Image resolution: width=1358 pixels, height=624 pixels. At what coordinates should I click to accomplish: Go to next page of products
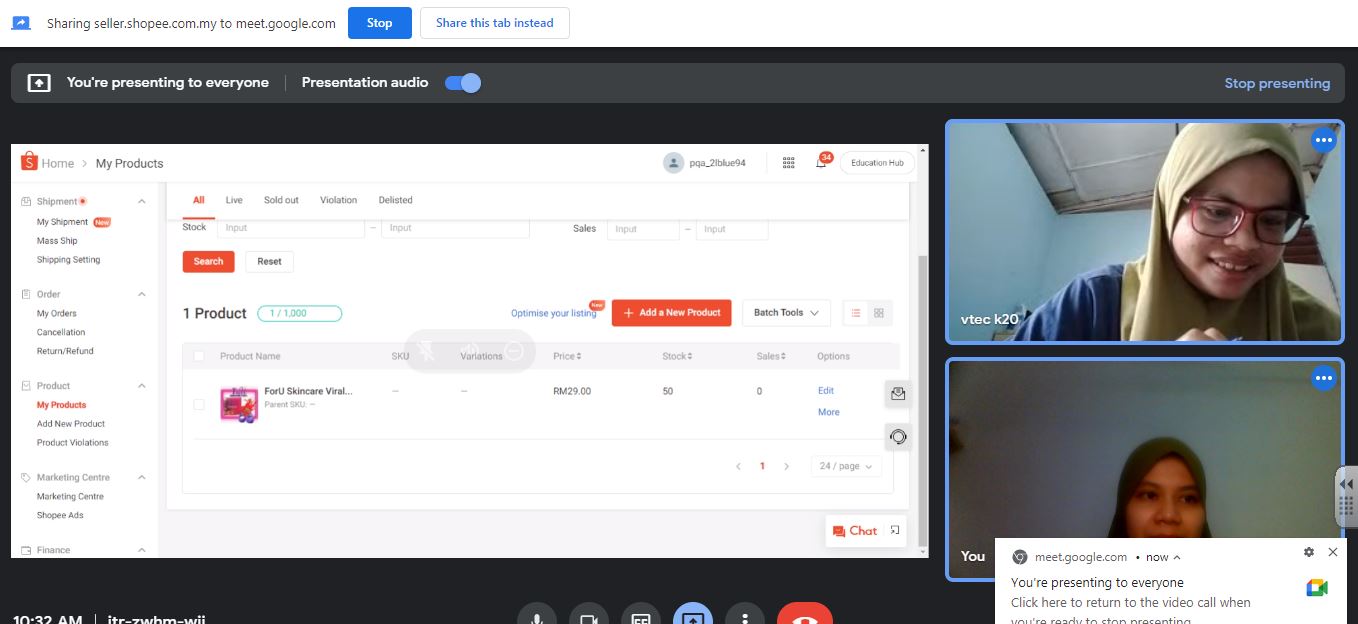click(x=787, y=466)
